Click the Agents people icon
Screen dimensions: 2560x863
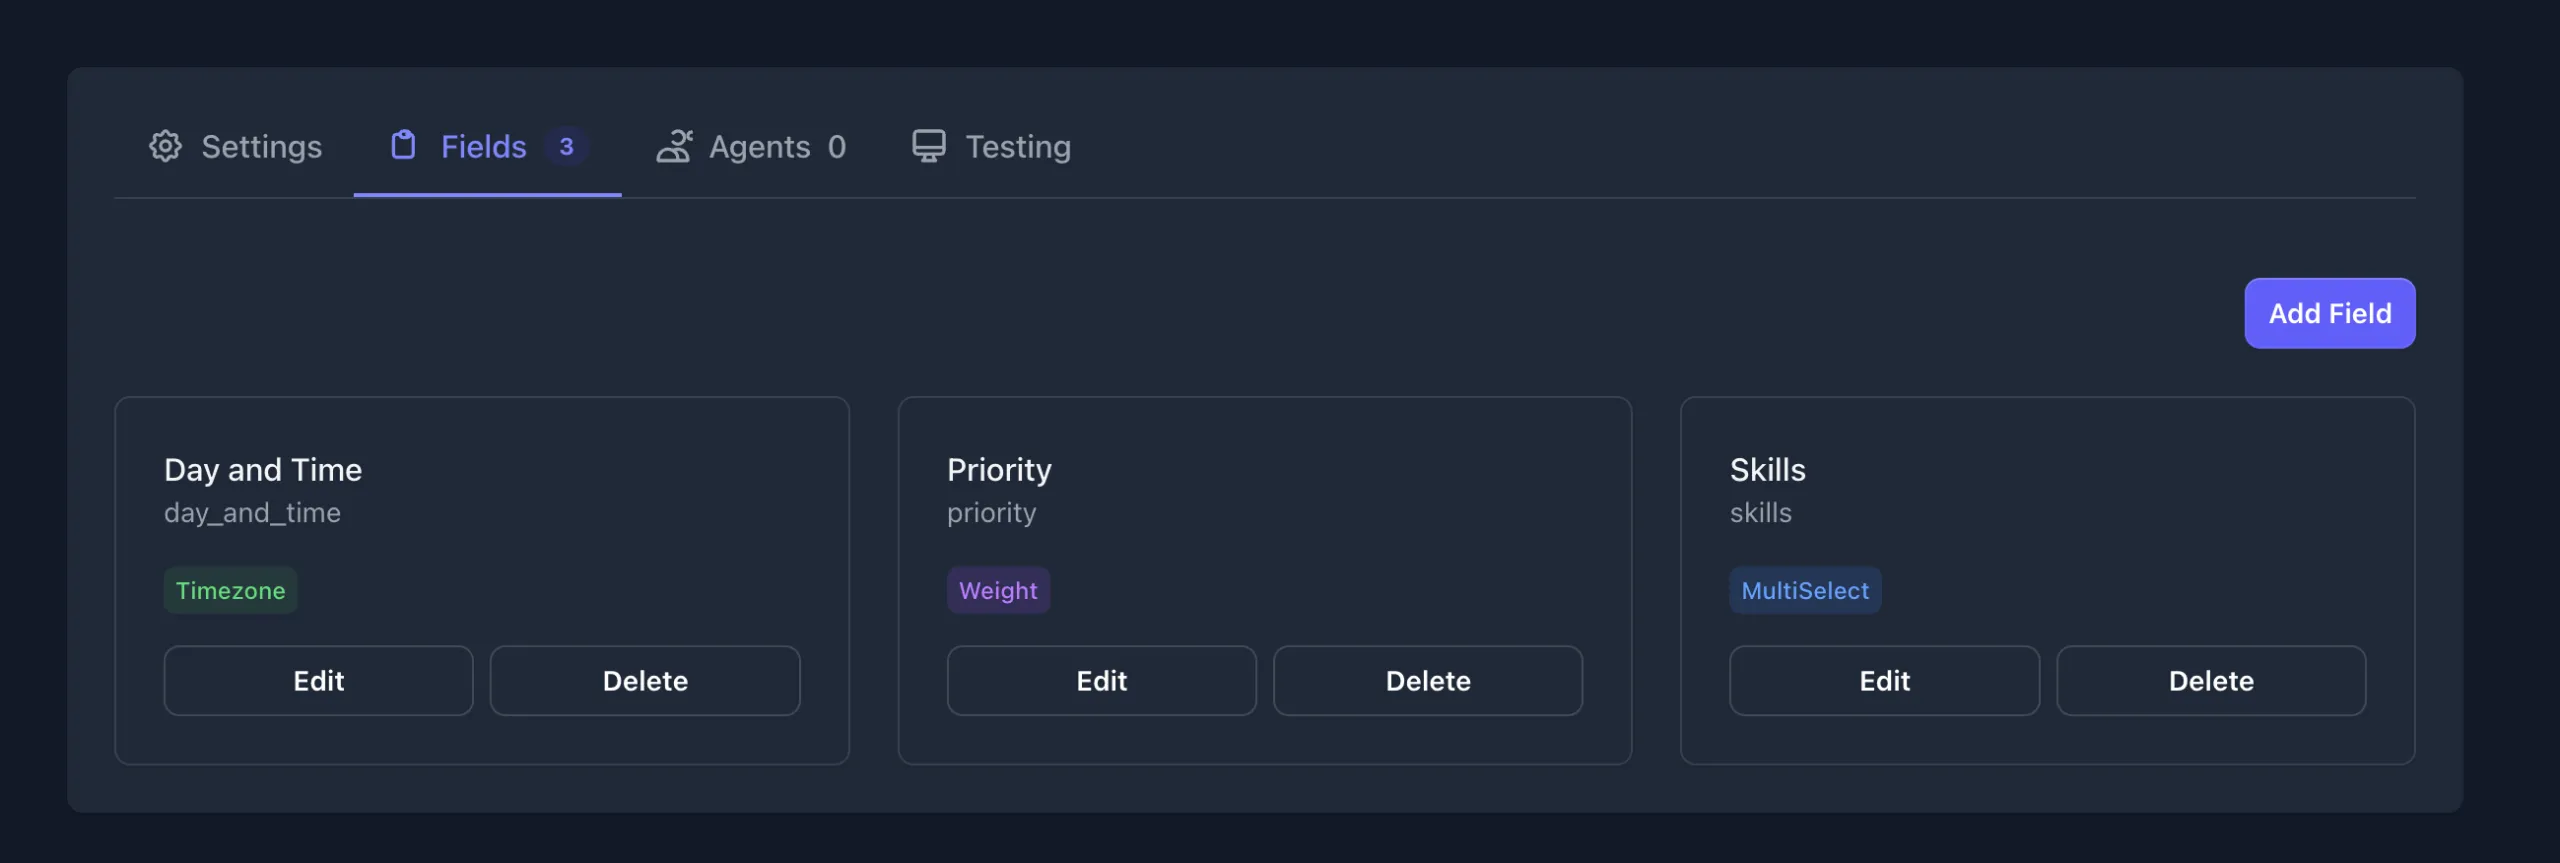point(674,146)
